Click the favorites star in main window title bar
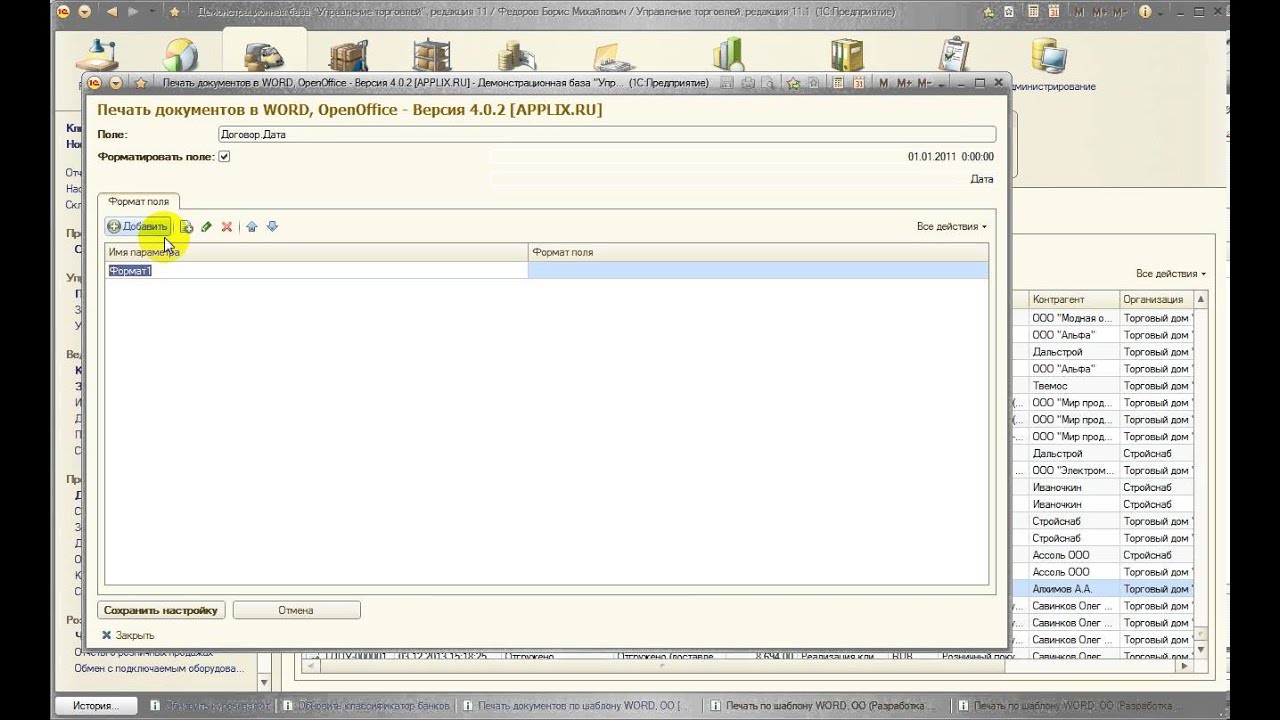The width and height of the screenshot is (1280, 720). click(174, 12)
